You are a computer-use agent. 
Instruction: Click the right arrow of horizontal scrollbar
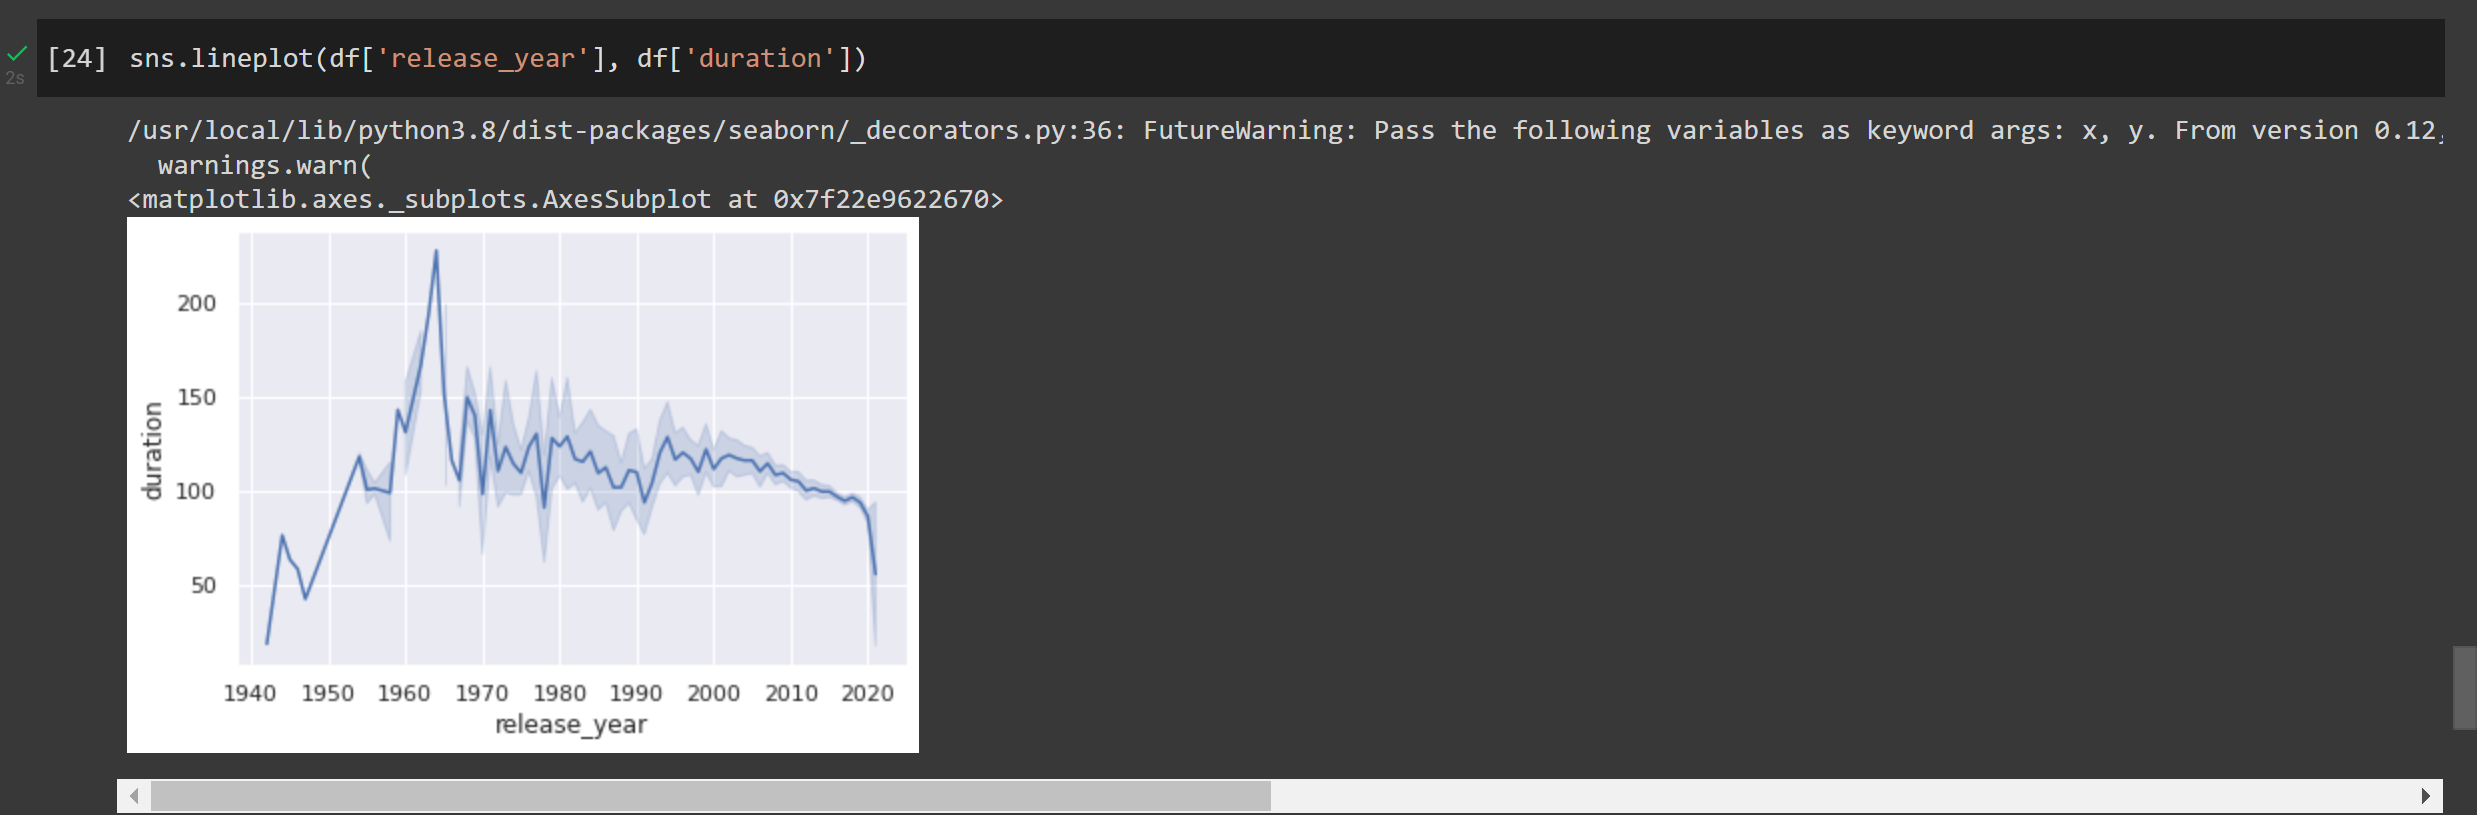coord(2425,796)
